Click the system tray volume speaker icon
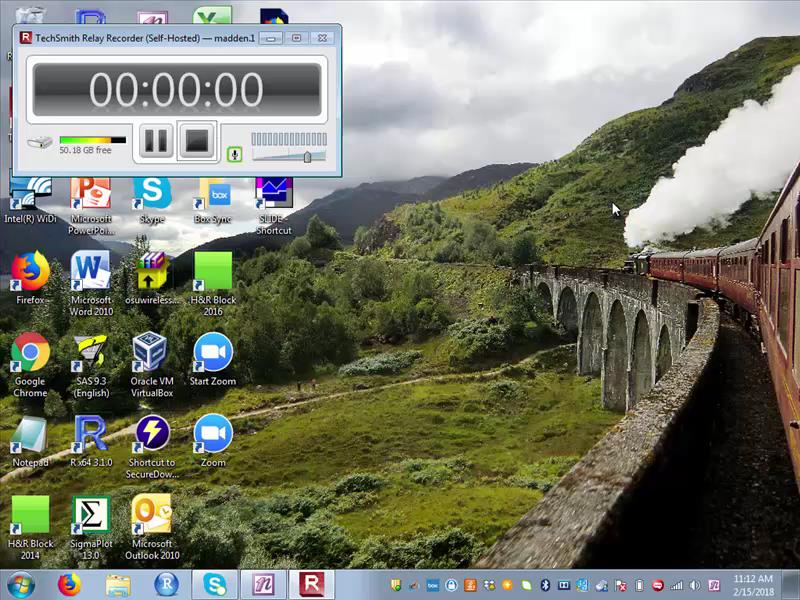This screenshot has height=600, width=800. tap(695, 585)
